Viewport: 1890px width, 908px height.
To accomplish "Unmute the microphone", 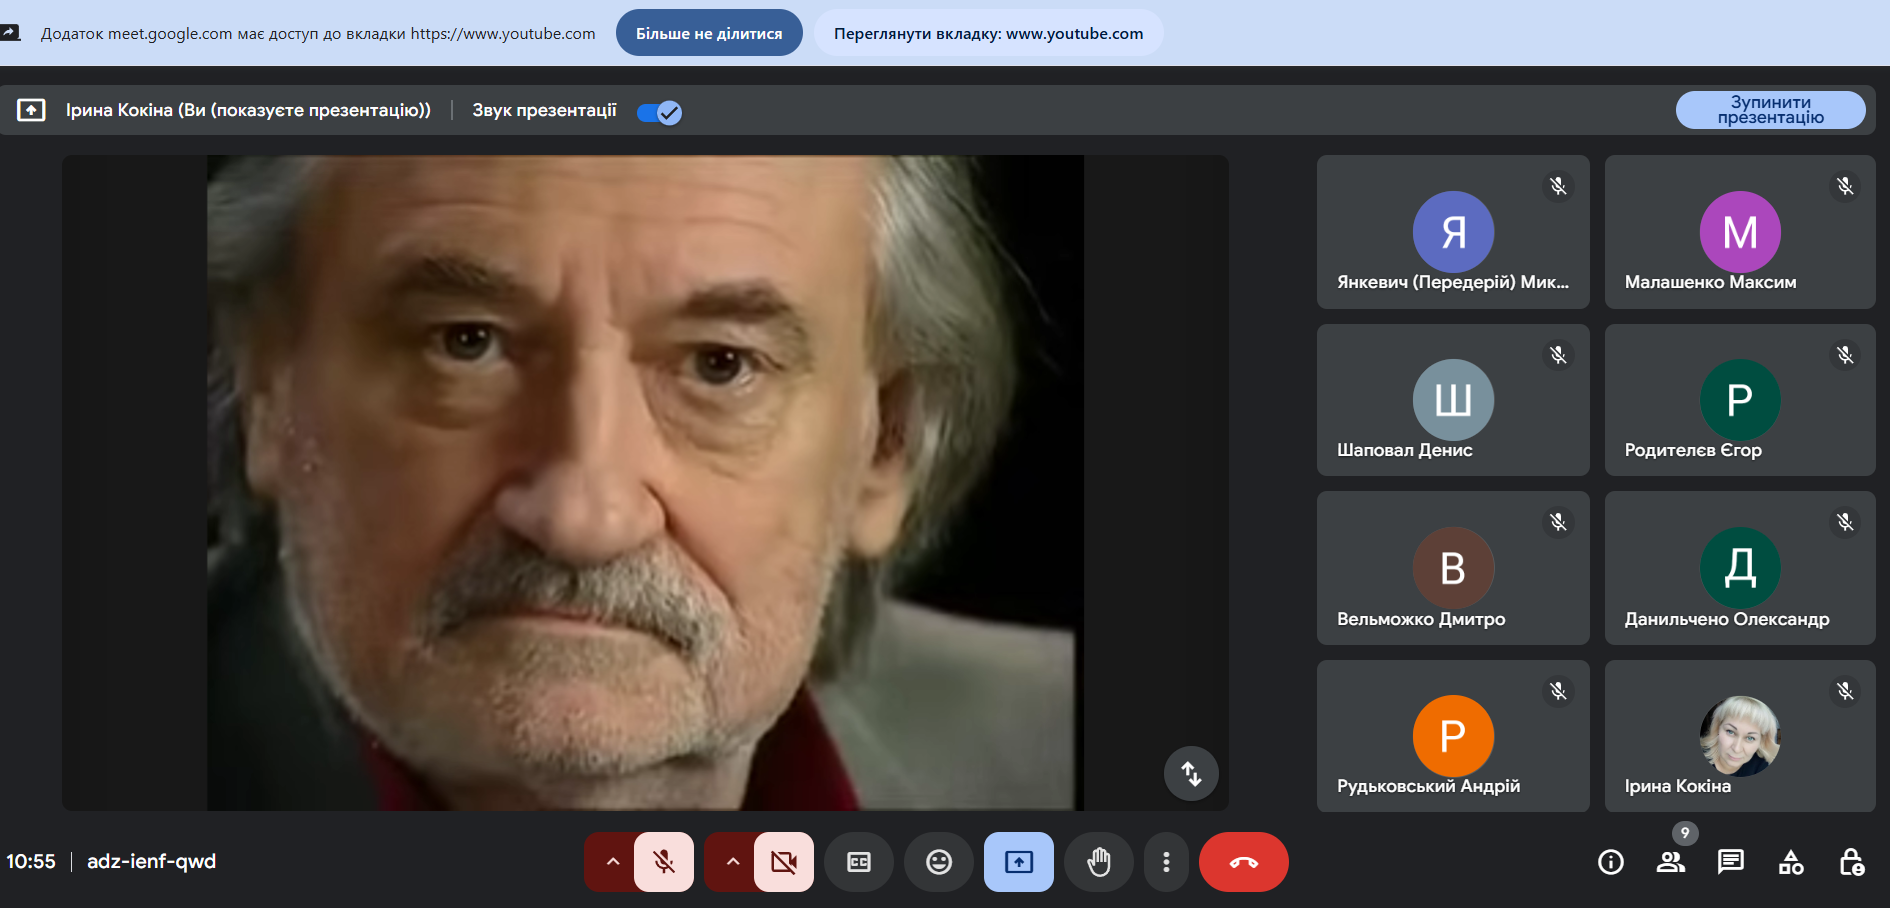I will 664,862.
